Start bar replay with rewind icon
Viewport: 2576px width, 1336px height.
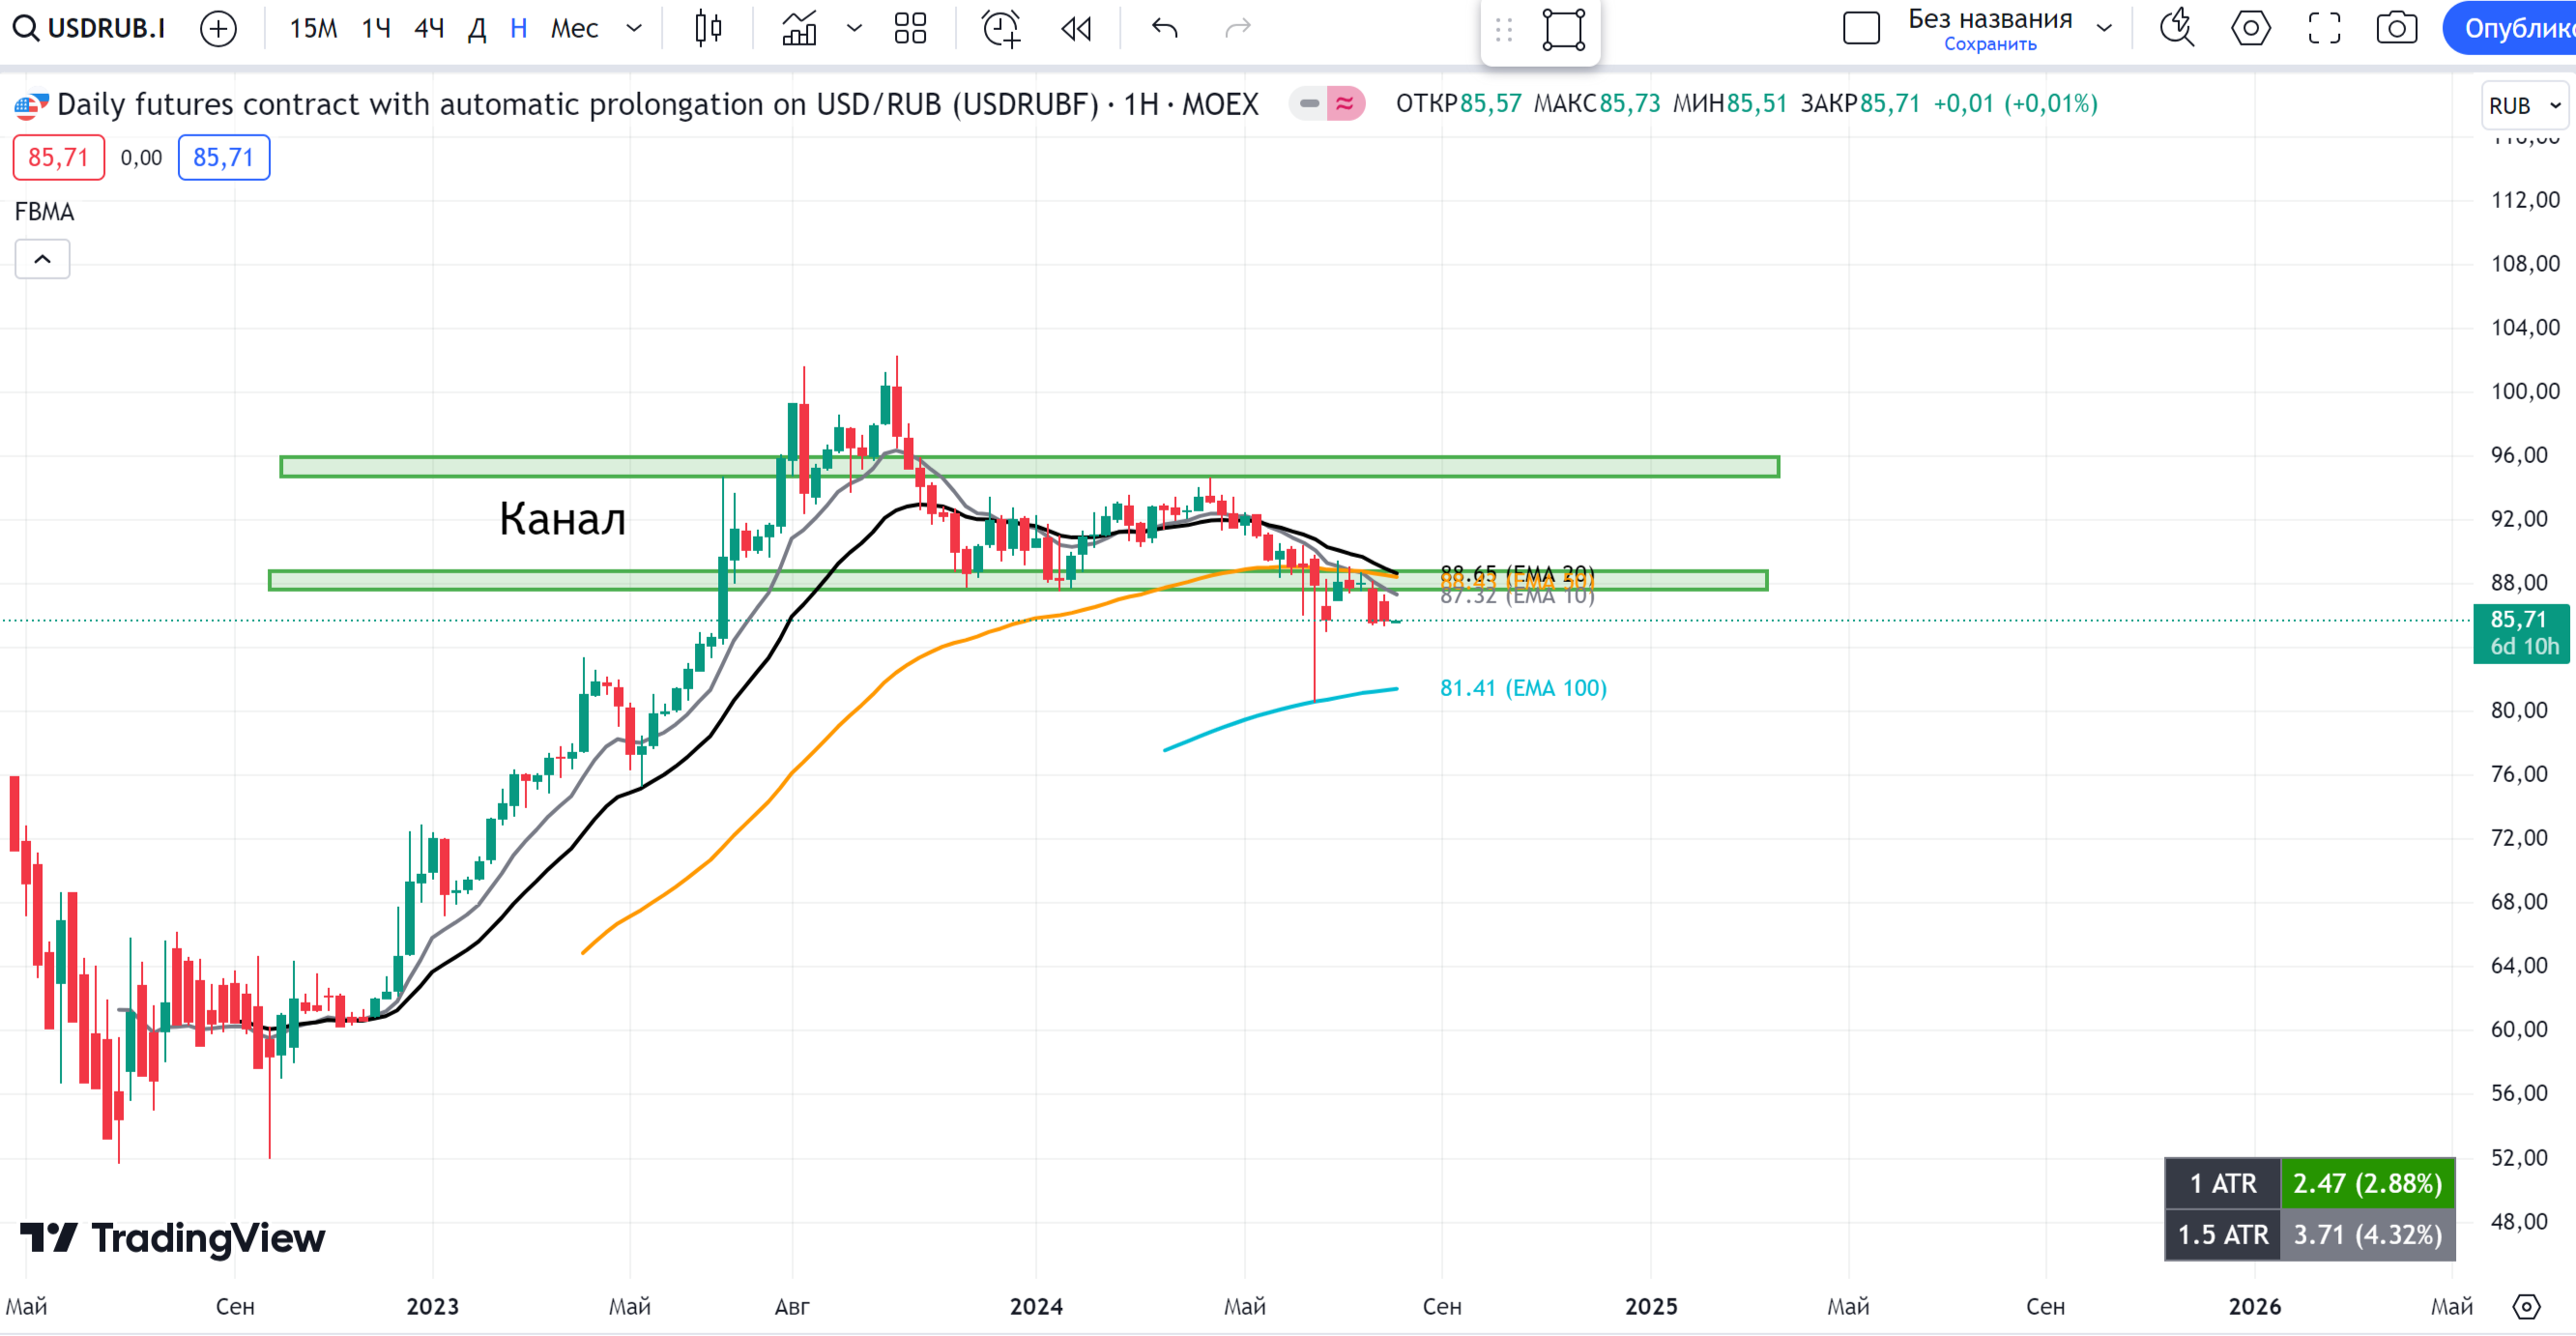tap(1076, 28)
